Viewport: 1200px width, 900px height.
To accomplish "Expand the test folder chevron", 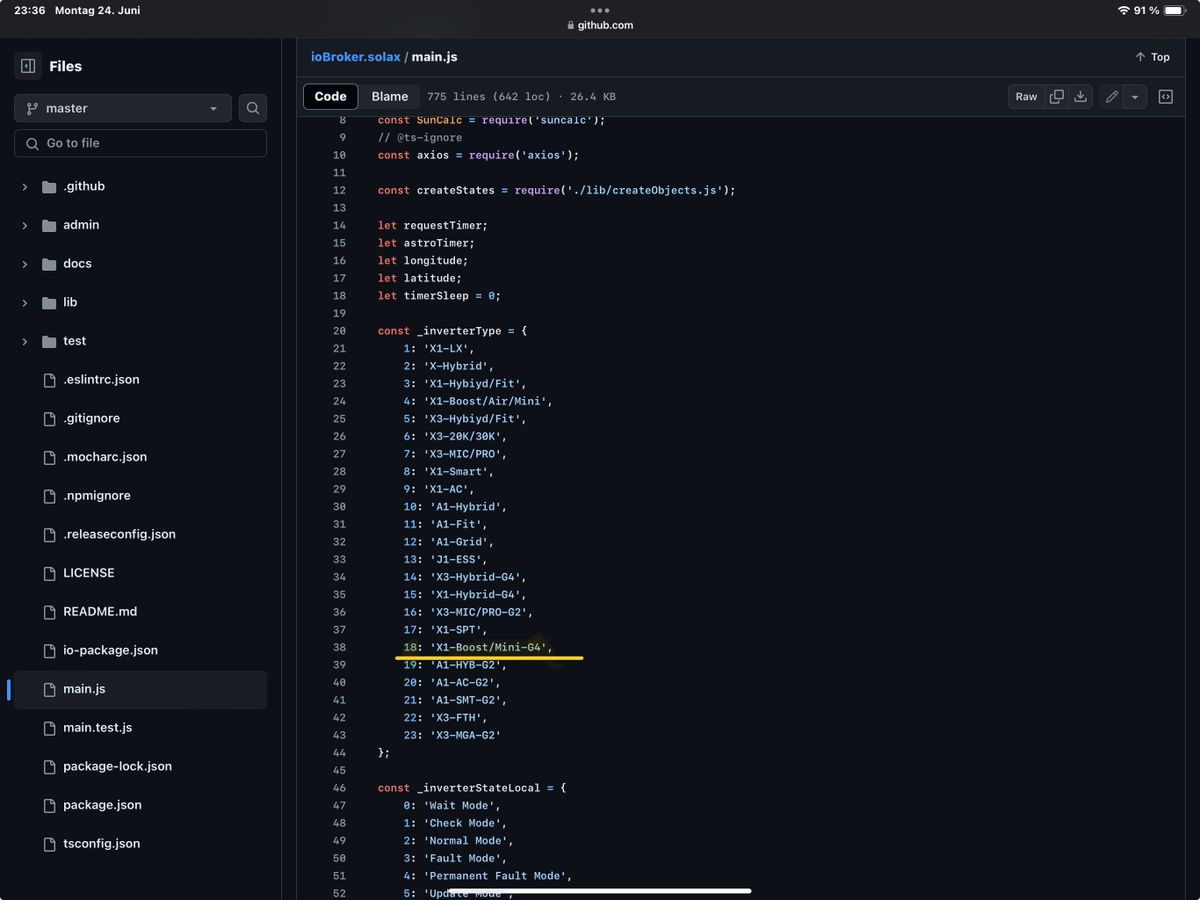I will [25, 341].
